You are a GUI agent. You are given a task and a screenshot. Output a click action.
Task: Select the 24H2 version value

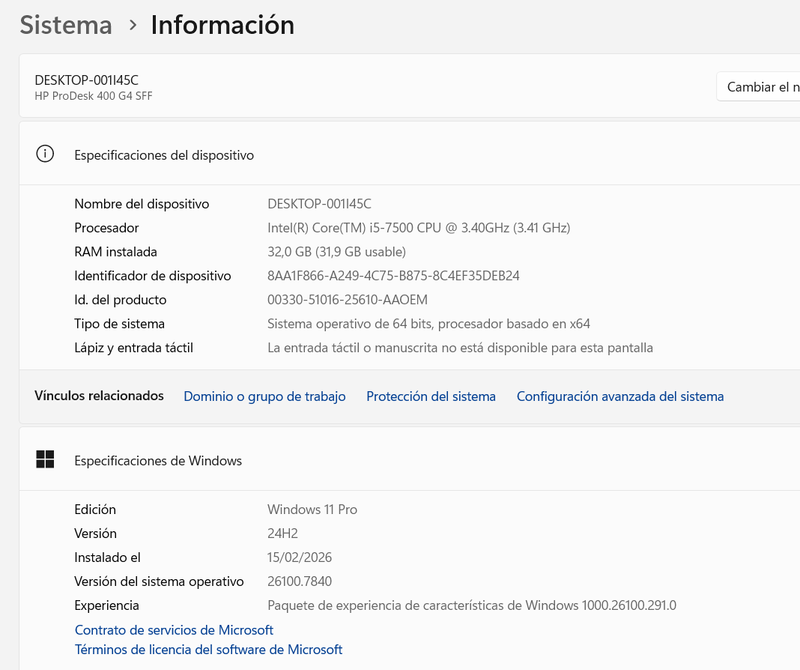click(x=283, y=534)
